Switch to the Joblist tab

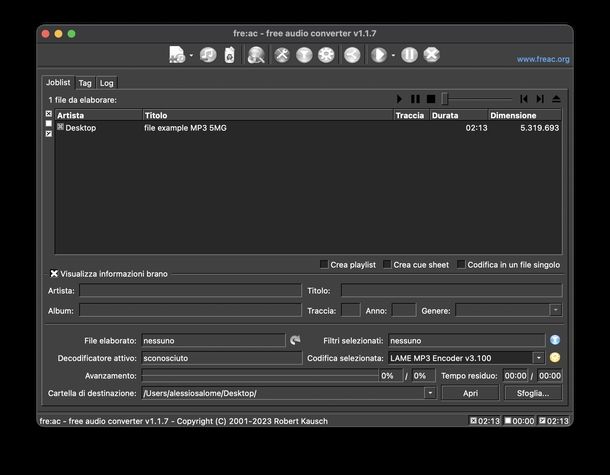[x=58, y=82]
